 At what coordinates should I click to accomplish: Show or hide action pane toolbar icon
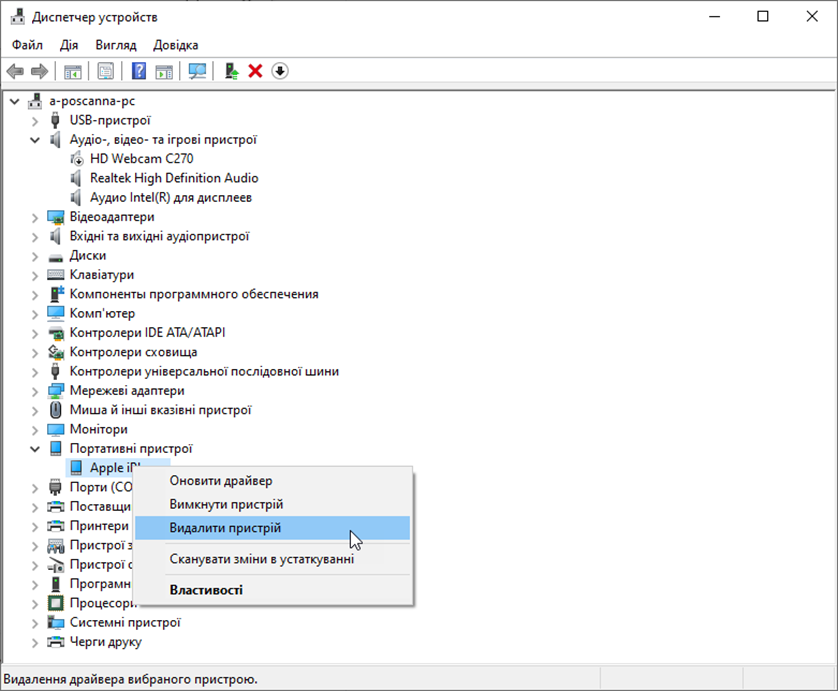(164, 71)
